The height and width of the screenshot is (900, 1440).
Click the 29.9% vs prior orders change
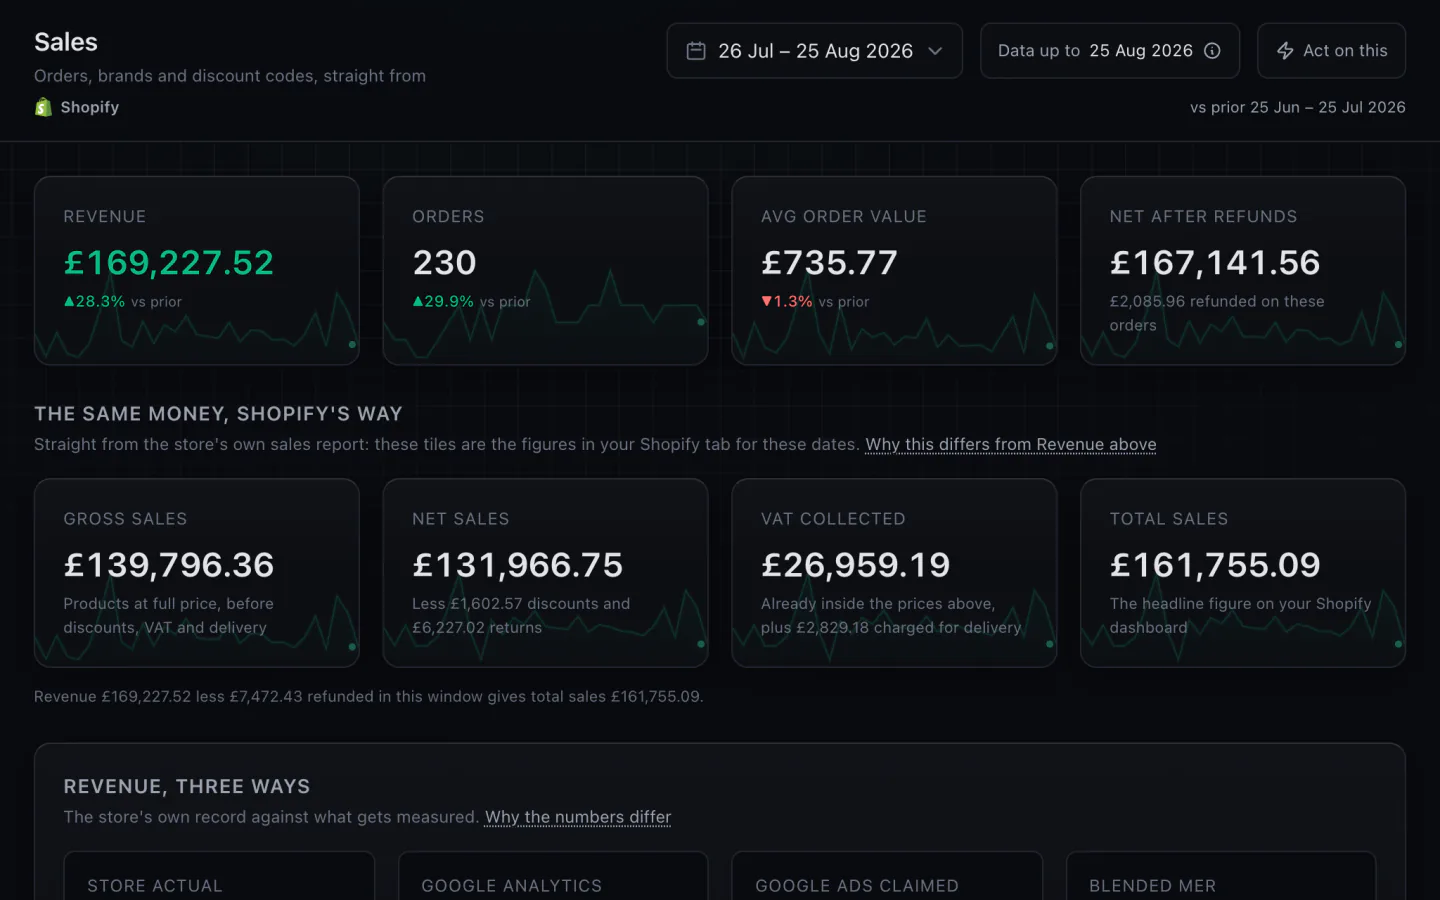(472, 301)
